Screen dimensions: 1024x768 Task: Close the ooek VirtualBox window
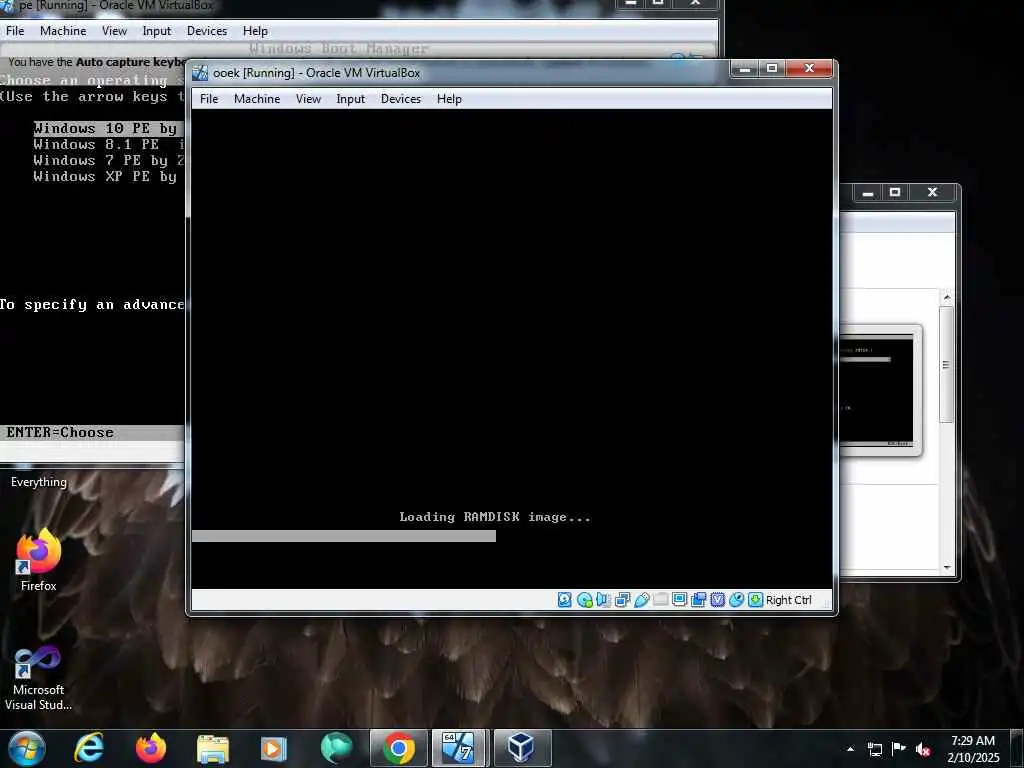click(809, 68)
